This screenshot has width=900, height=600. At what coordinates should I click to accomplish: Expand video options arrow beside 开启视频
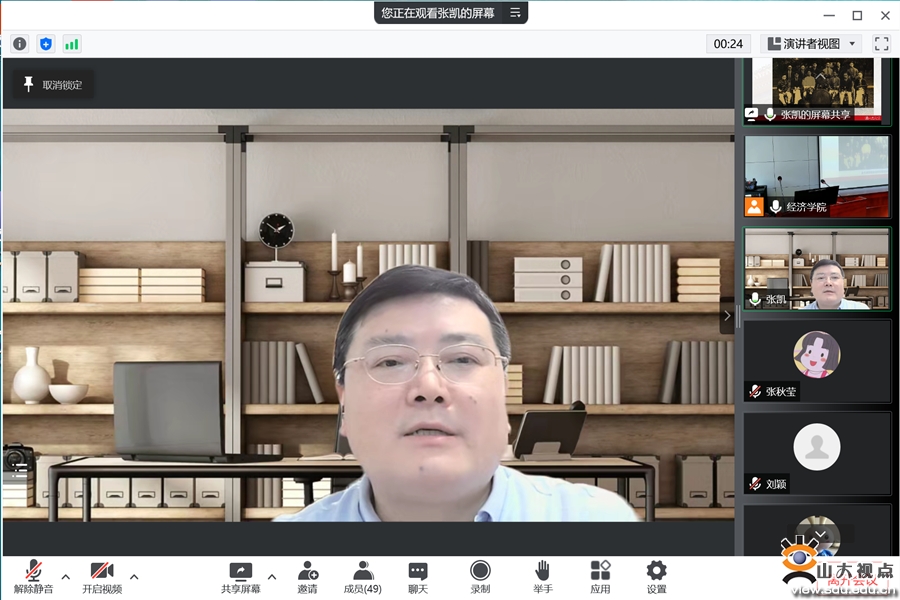tap(134, 577)
